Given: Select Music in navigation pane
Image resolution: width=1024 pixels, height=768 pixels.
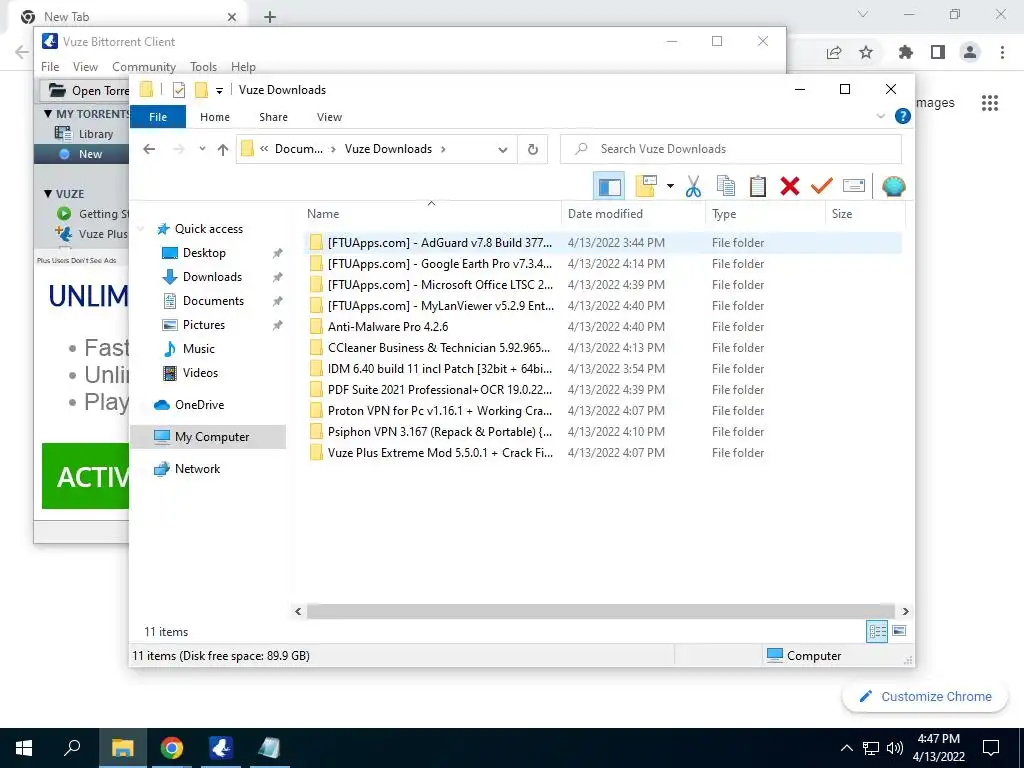Looking at the screenshot, I should [199, 349].
